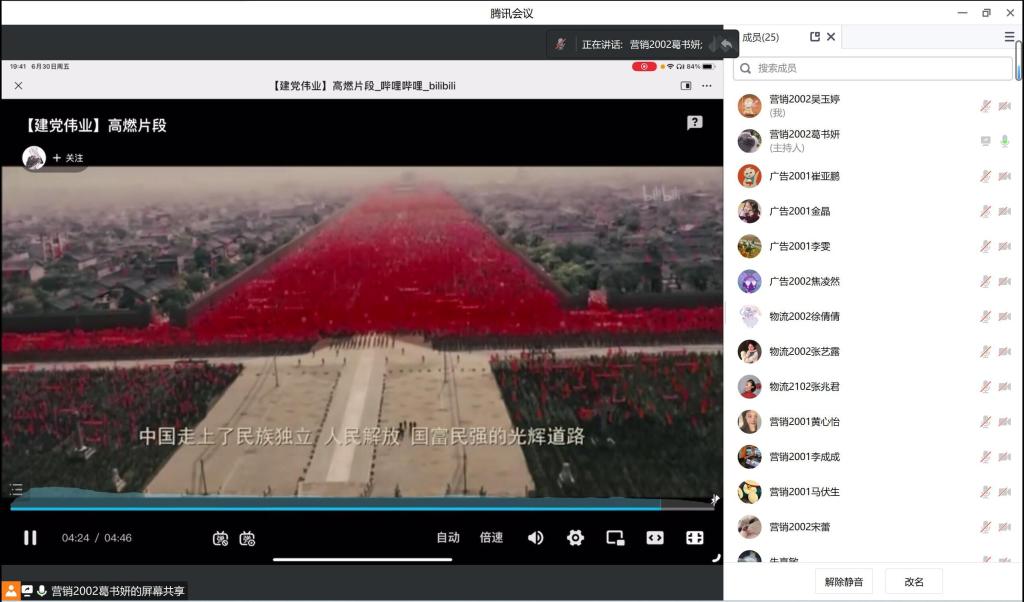Image resolution: width=1024 pixels, height=602 pixels.
Task: Click 解除静音 unmute button
Action: [x=843, y=581]
